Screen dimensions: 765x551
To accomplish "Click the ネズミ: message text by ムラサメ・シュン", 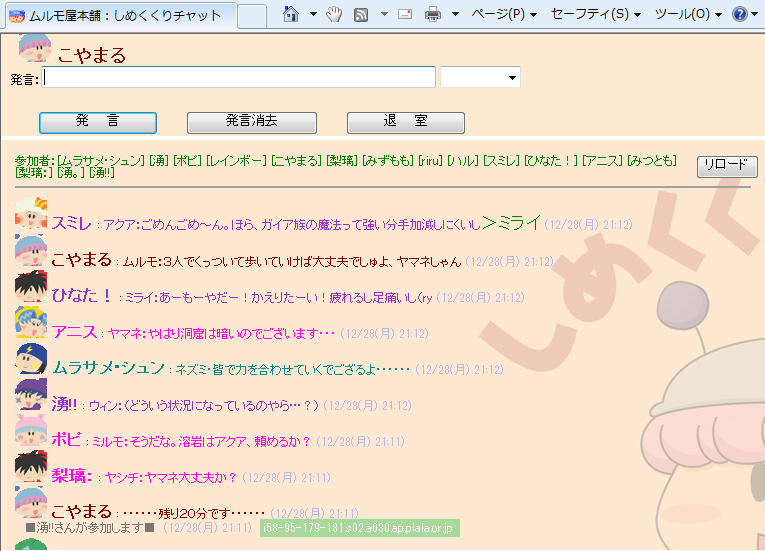I will pos(292,369).
